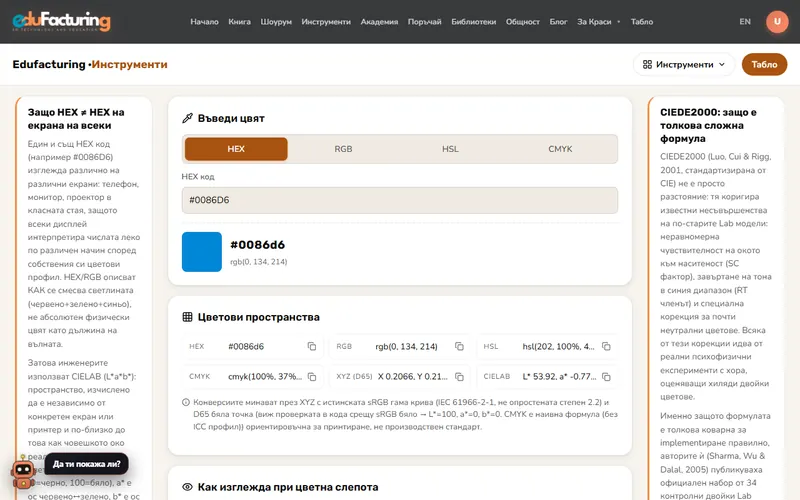Open Библиотеки in the top navigation
The image size is (800, 500).
[x=473, y=21]
